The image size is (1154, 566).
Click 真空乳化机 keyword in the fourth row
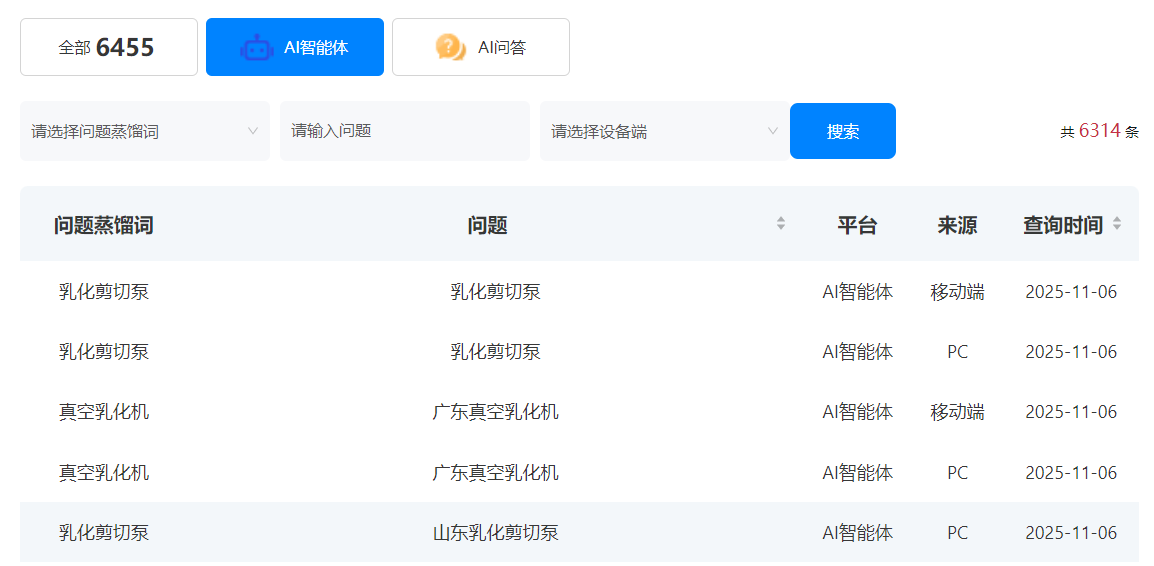pos(104,472)
